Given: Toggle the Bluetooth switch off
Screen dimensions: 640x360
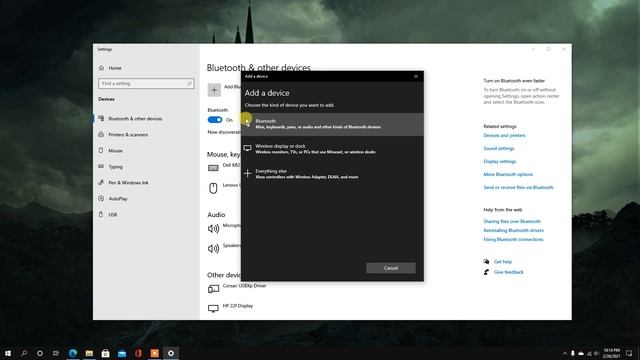Looking at the screenshot, I should point(215,120).
